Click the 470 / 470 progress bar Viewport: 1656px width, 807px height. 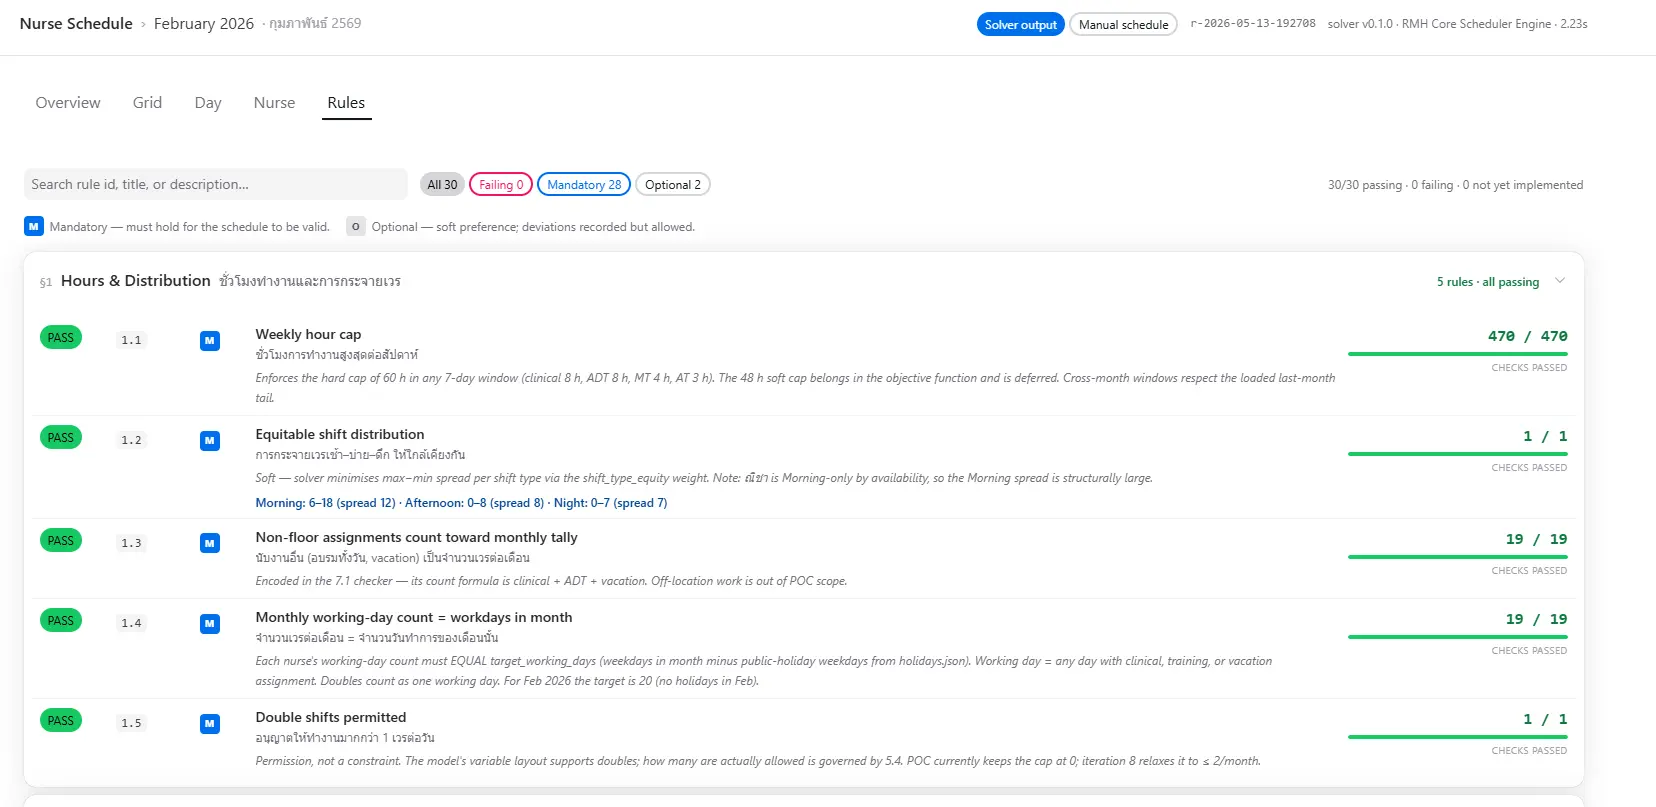point(1458,354)
